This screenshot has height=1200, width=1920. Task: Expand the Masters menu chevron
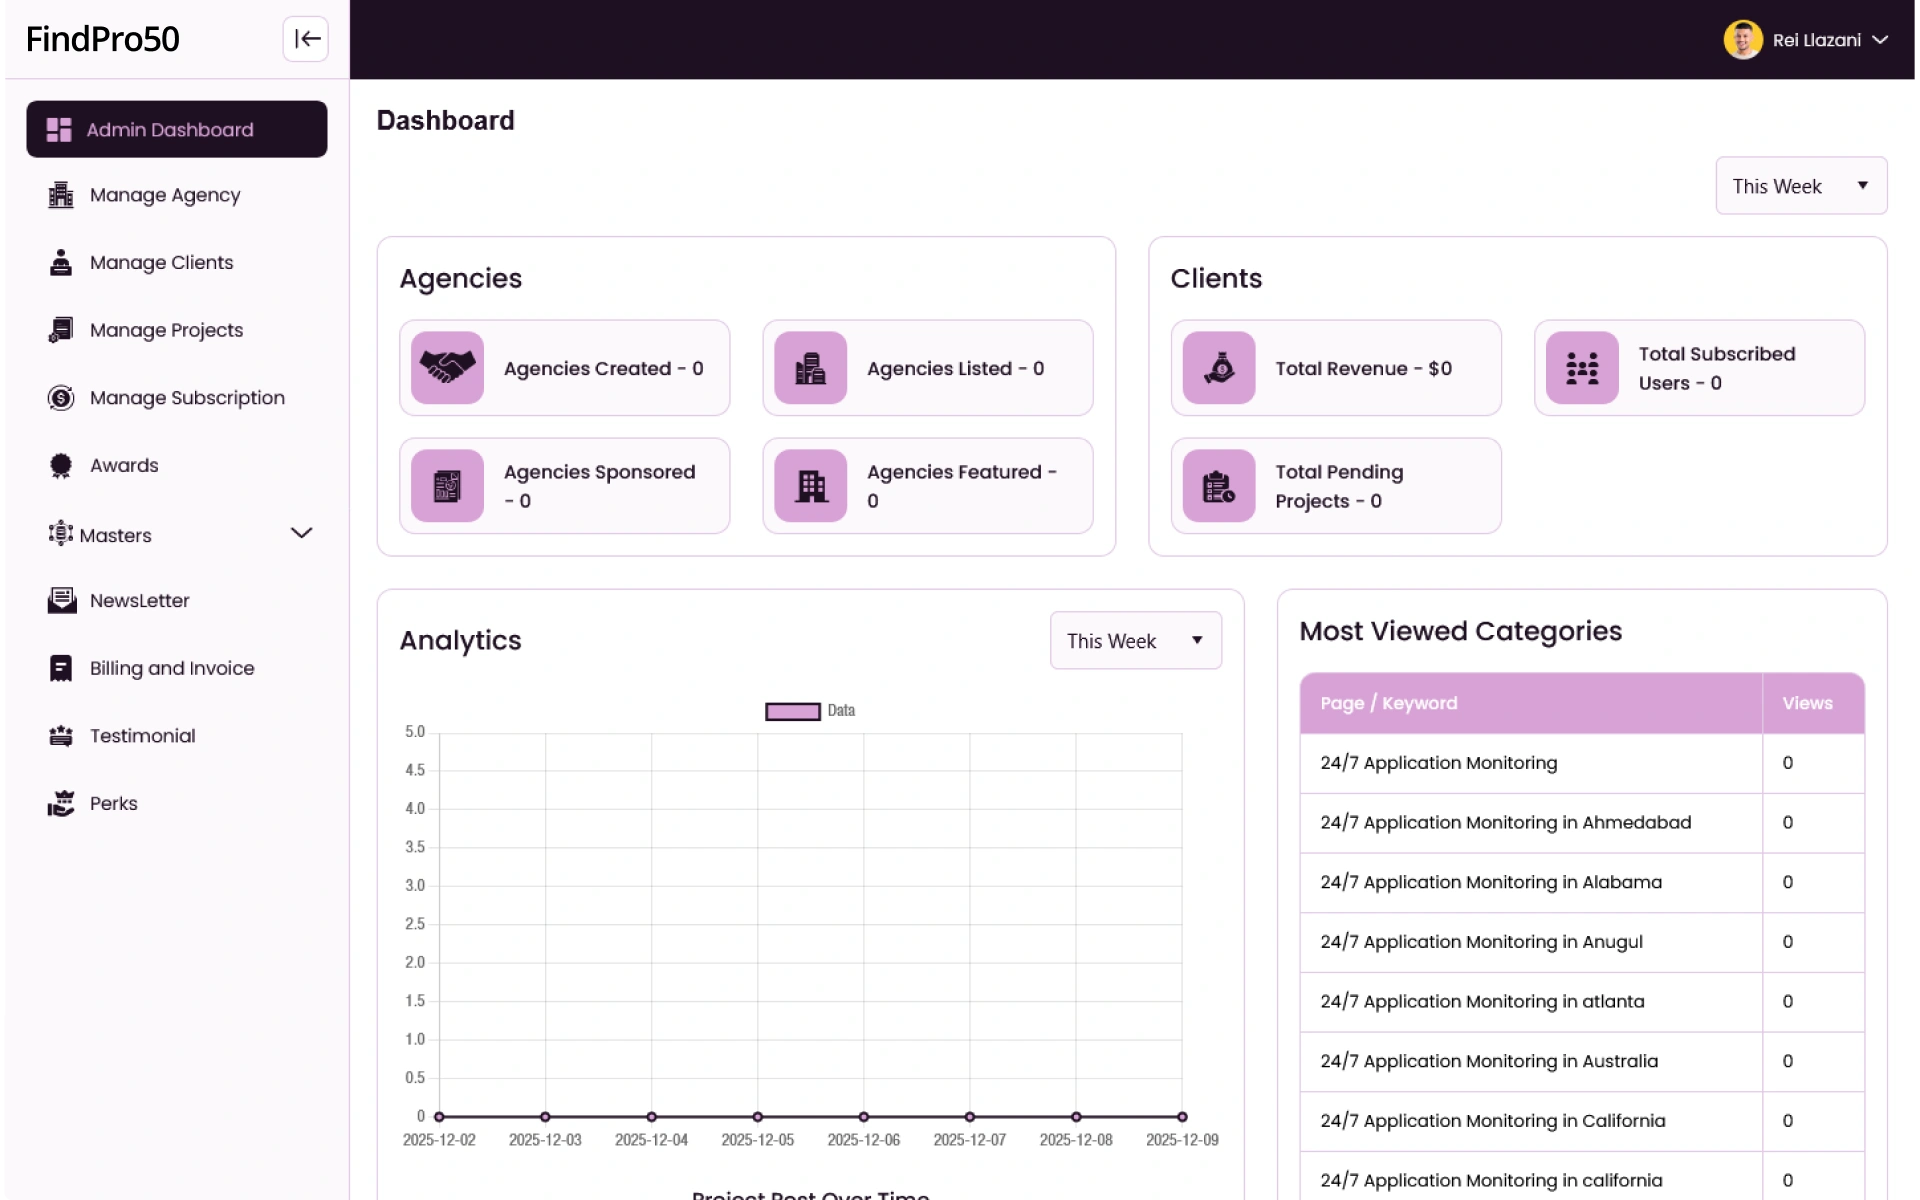[301, 534]
